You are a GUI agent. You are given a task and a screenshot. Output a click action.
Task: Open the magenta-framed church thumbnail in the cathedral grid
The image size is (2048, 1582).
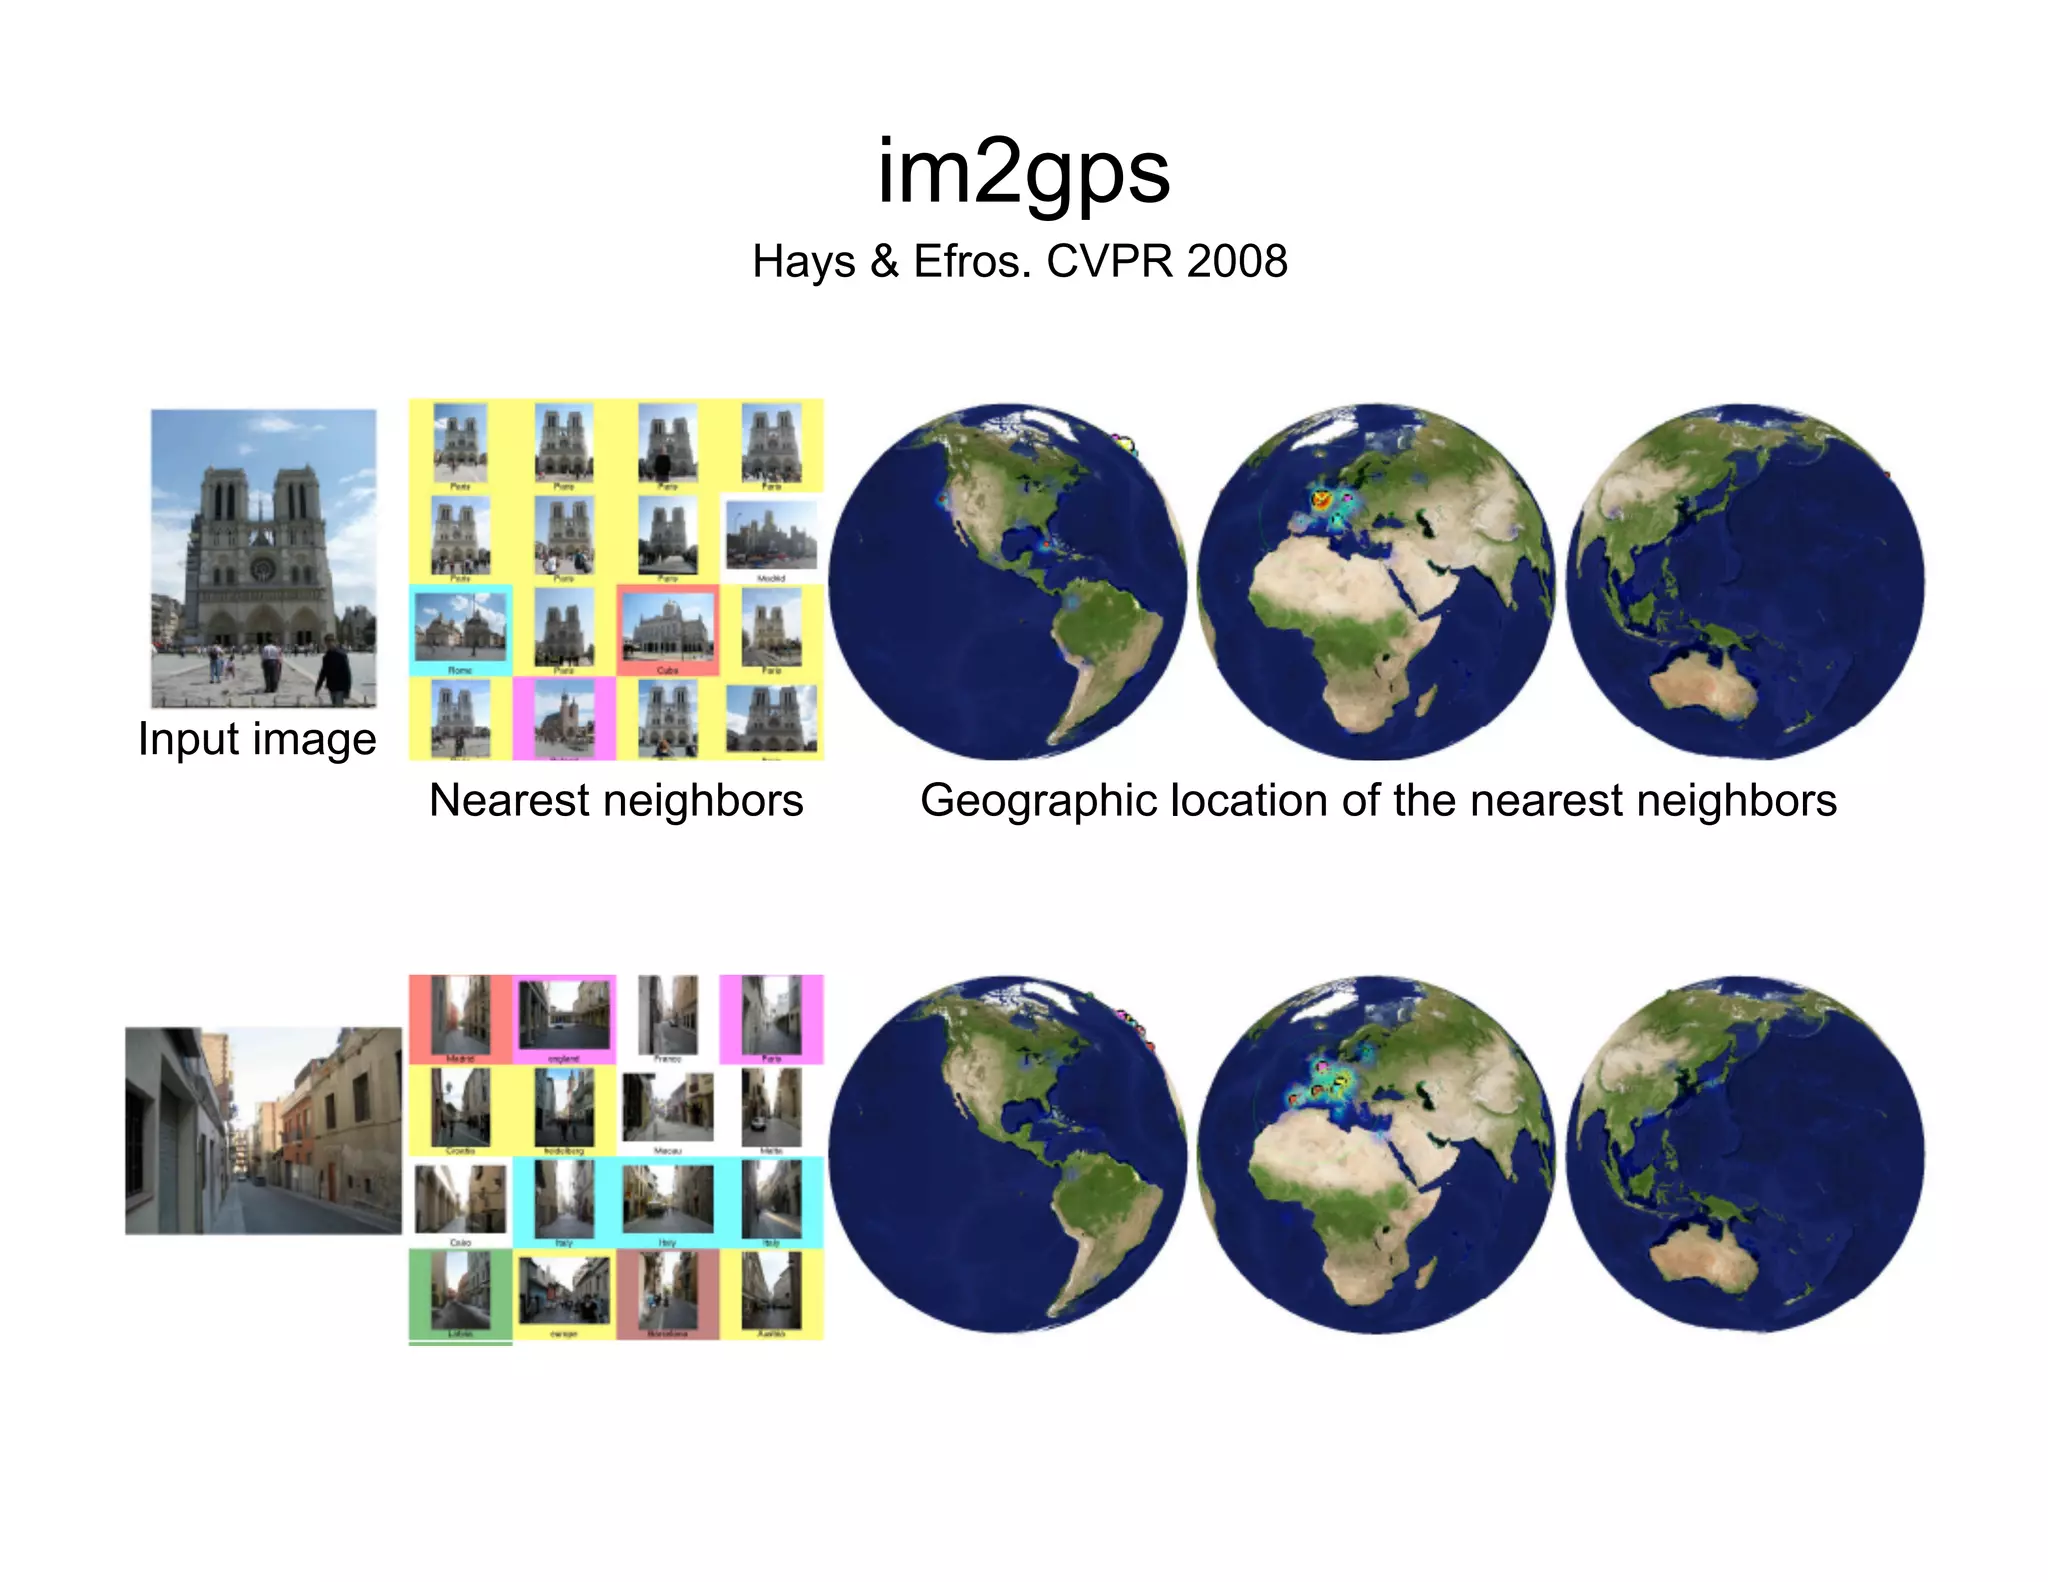click(564, 719)
